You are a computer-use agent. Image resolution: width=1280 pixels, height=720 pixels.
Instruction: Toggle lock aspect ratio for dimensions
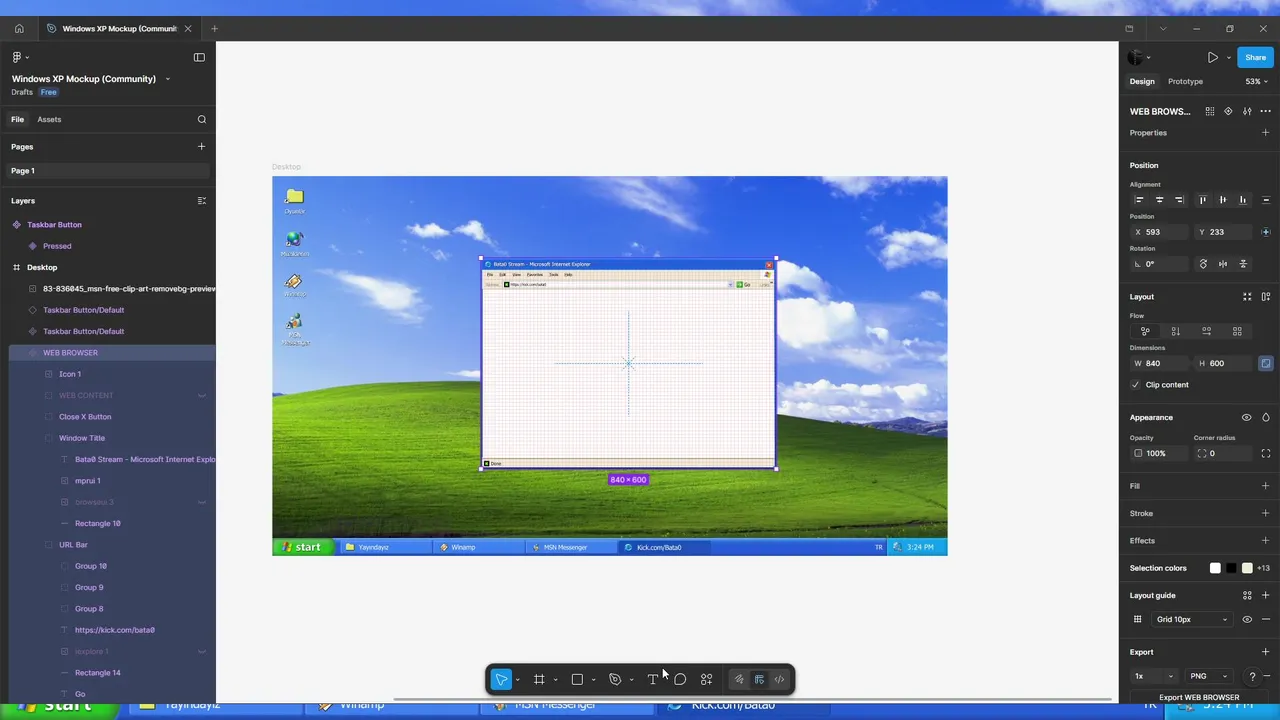click(1266, 363)
